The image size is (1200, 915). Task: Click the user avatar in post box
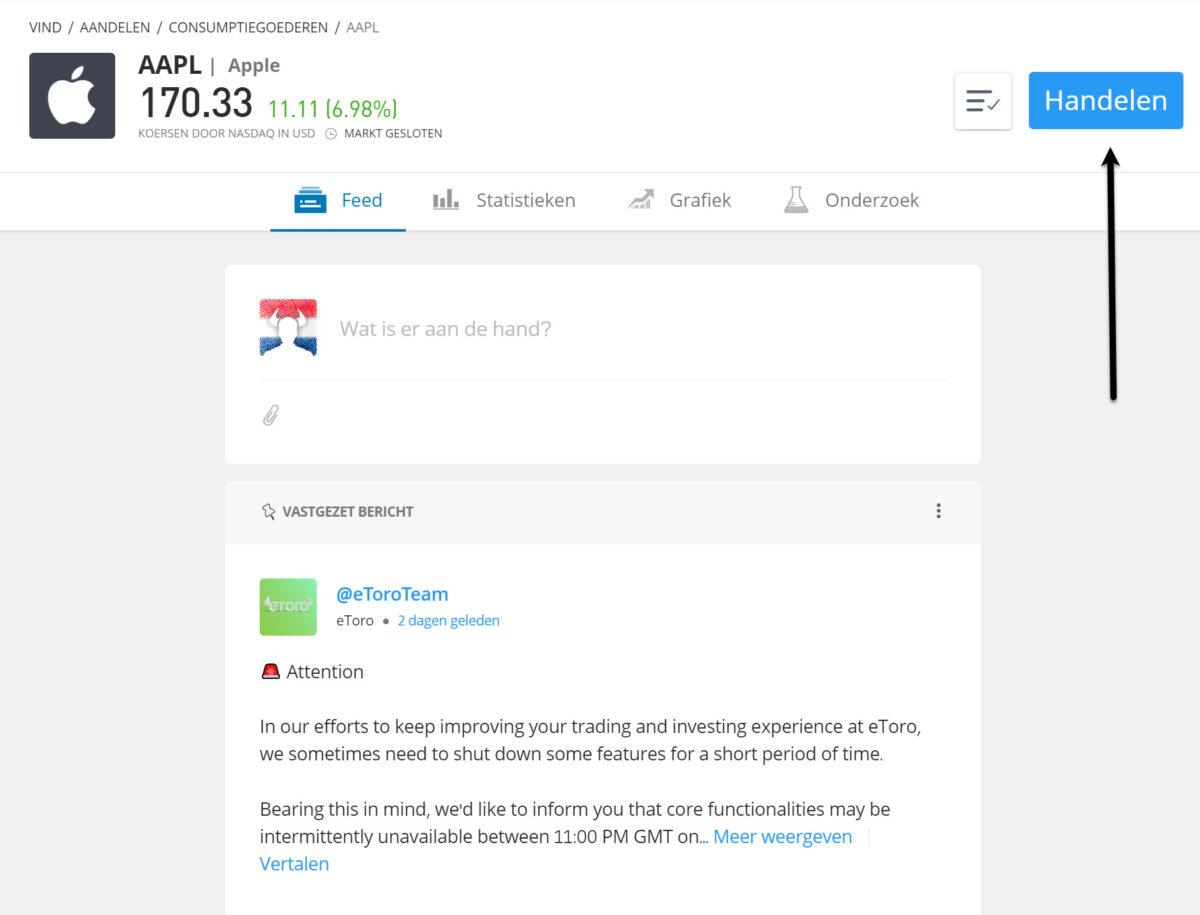288,327
